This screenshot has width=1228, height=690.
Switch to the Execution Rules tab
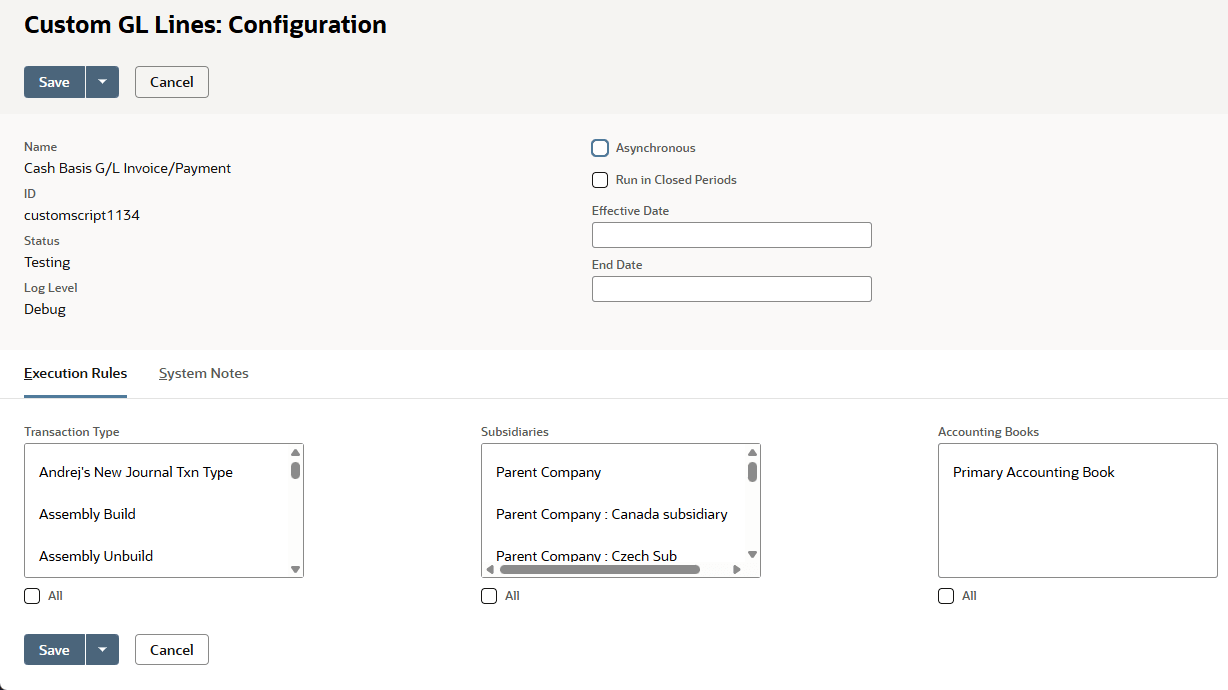point(75,373)
